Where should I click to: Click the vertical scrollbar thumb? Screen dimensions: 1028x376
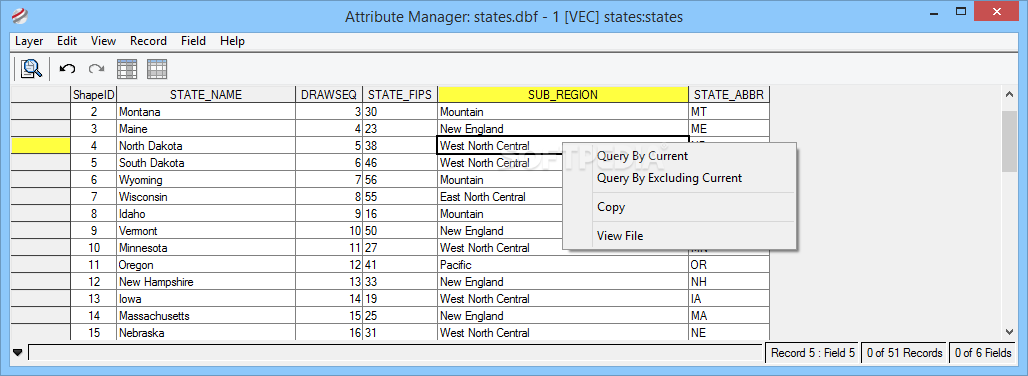tap(1009, 141)
